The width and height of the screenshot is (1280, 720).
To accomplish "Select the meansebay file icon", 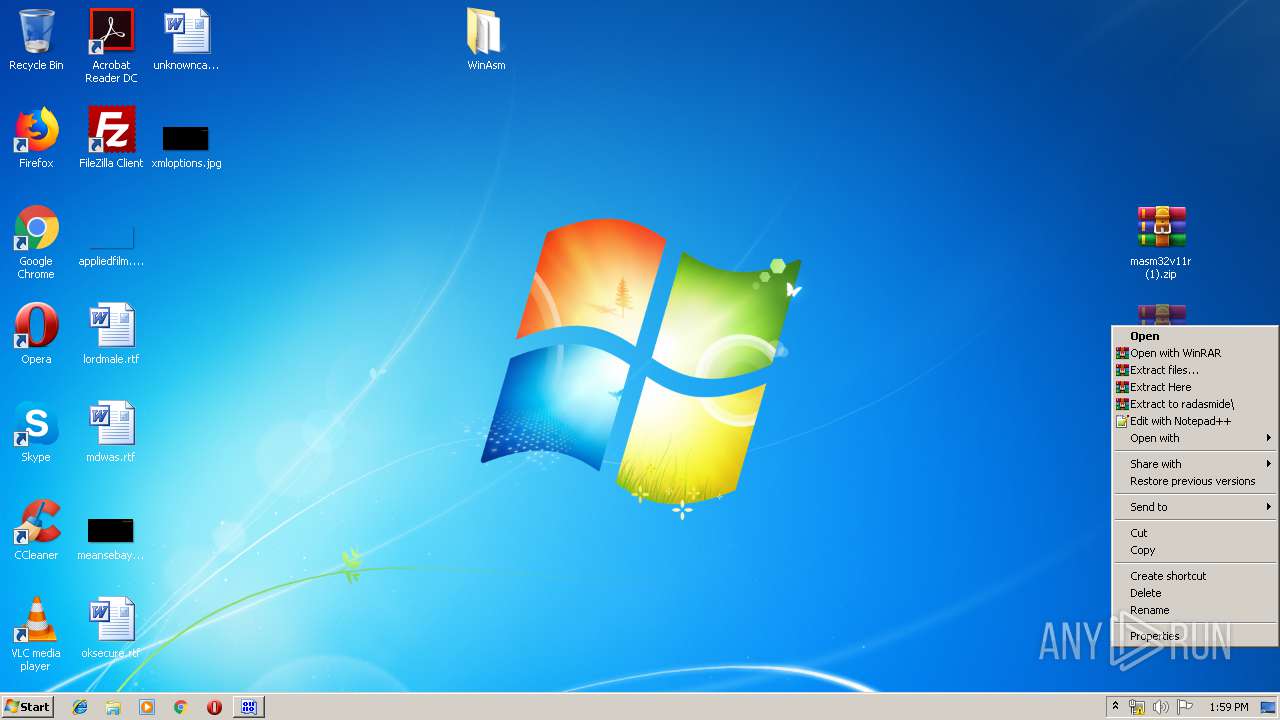I will coord(111,539).
